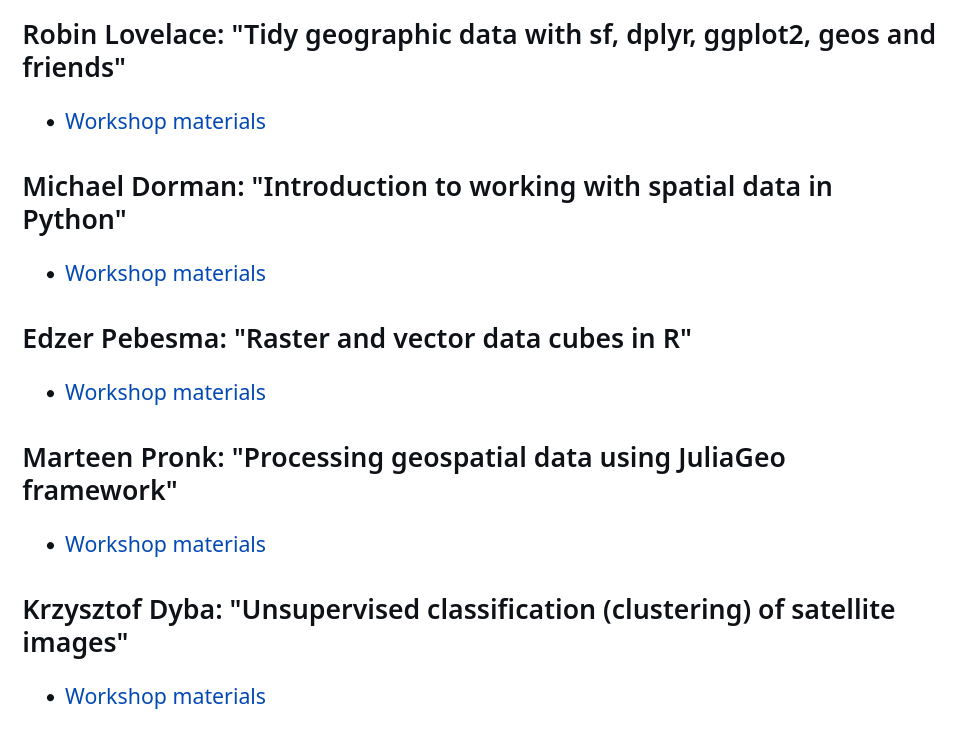Click the word friends in the first heading
The image size is (956, 733).
coord(68,68)
